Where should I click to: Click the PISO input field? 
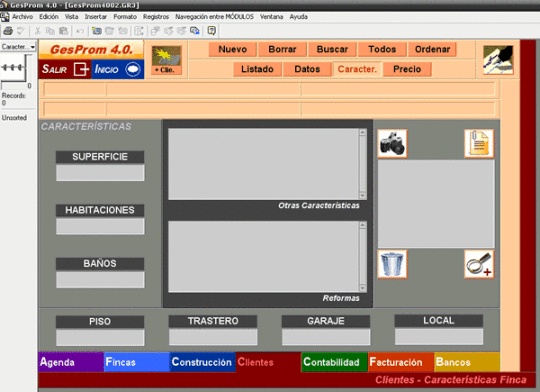[x=100, y=338]
